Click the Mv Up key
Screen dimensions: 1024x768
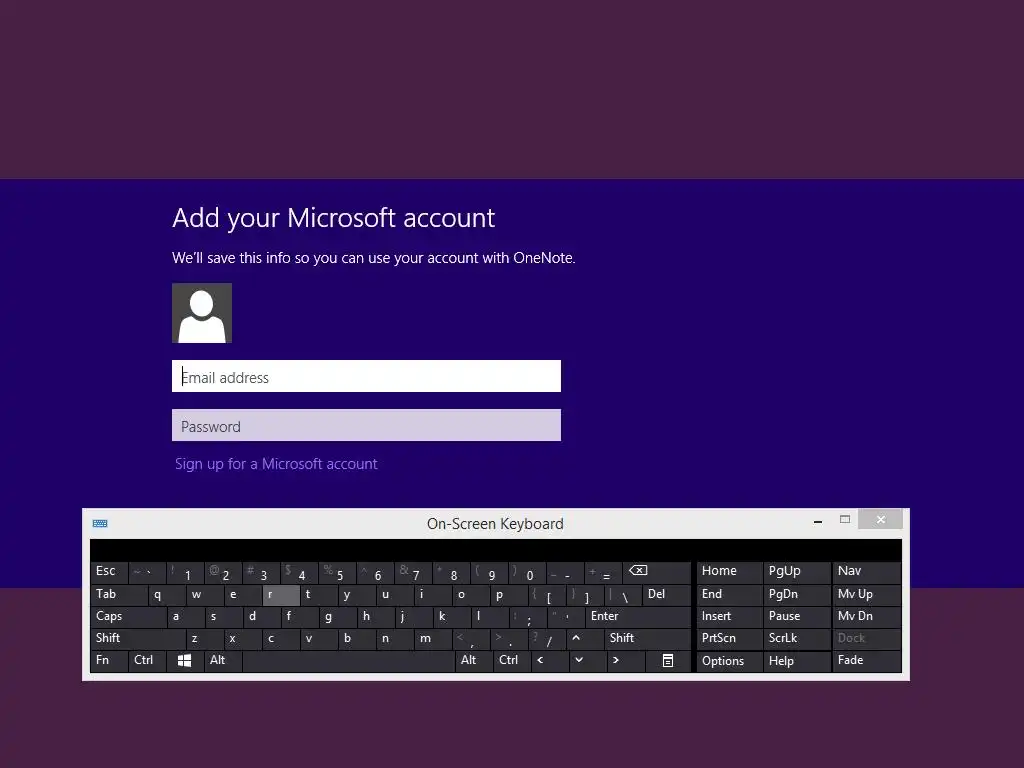[867, 595]
